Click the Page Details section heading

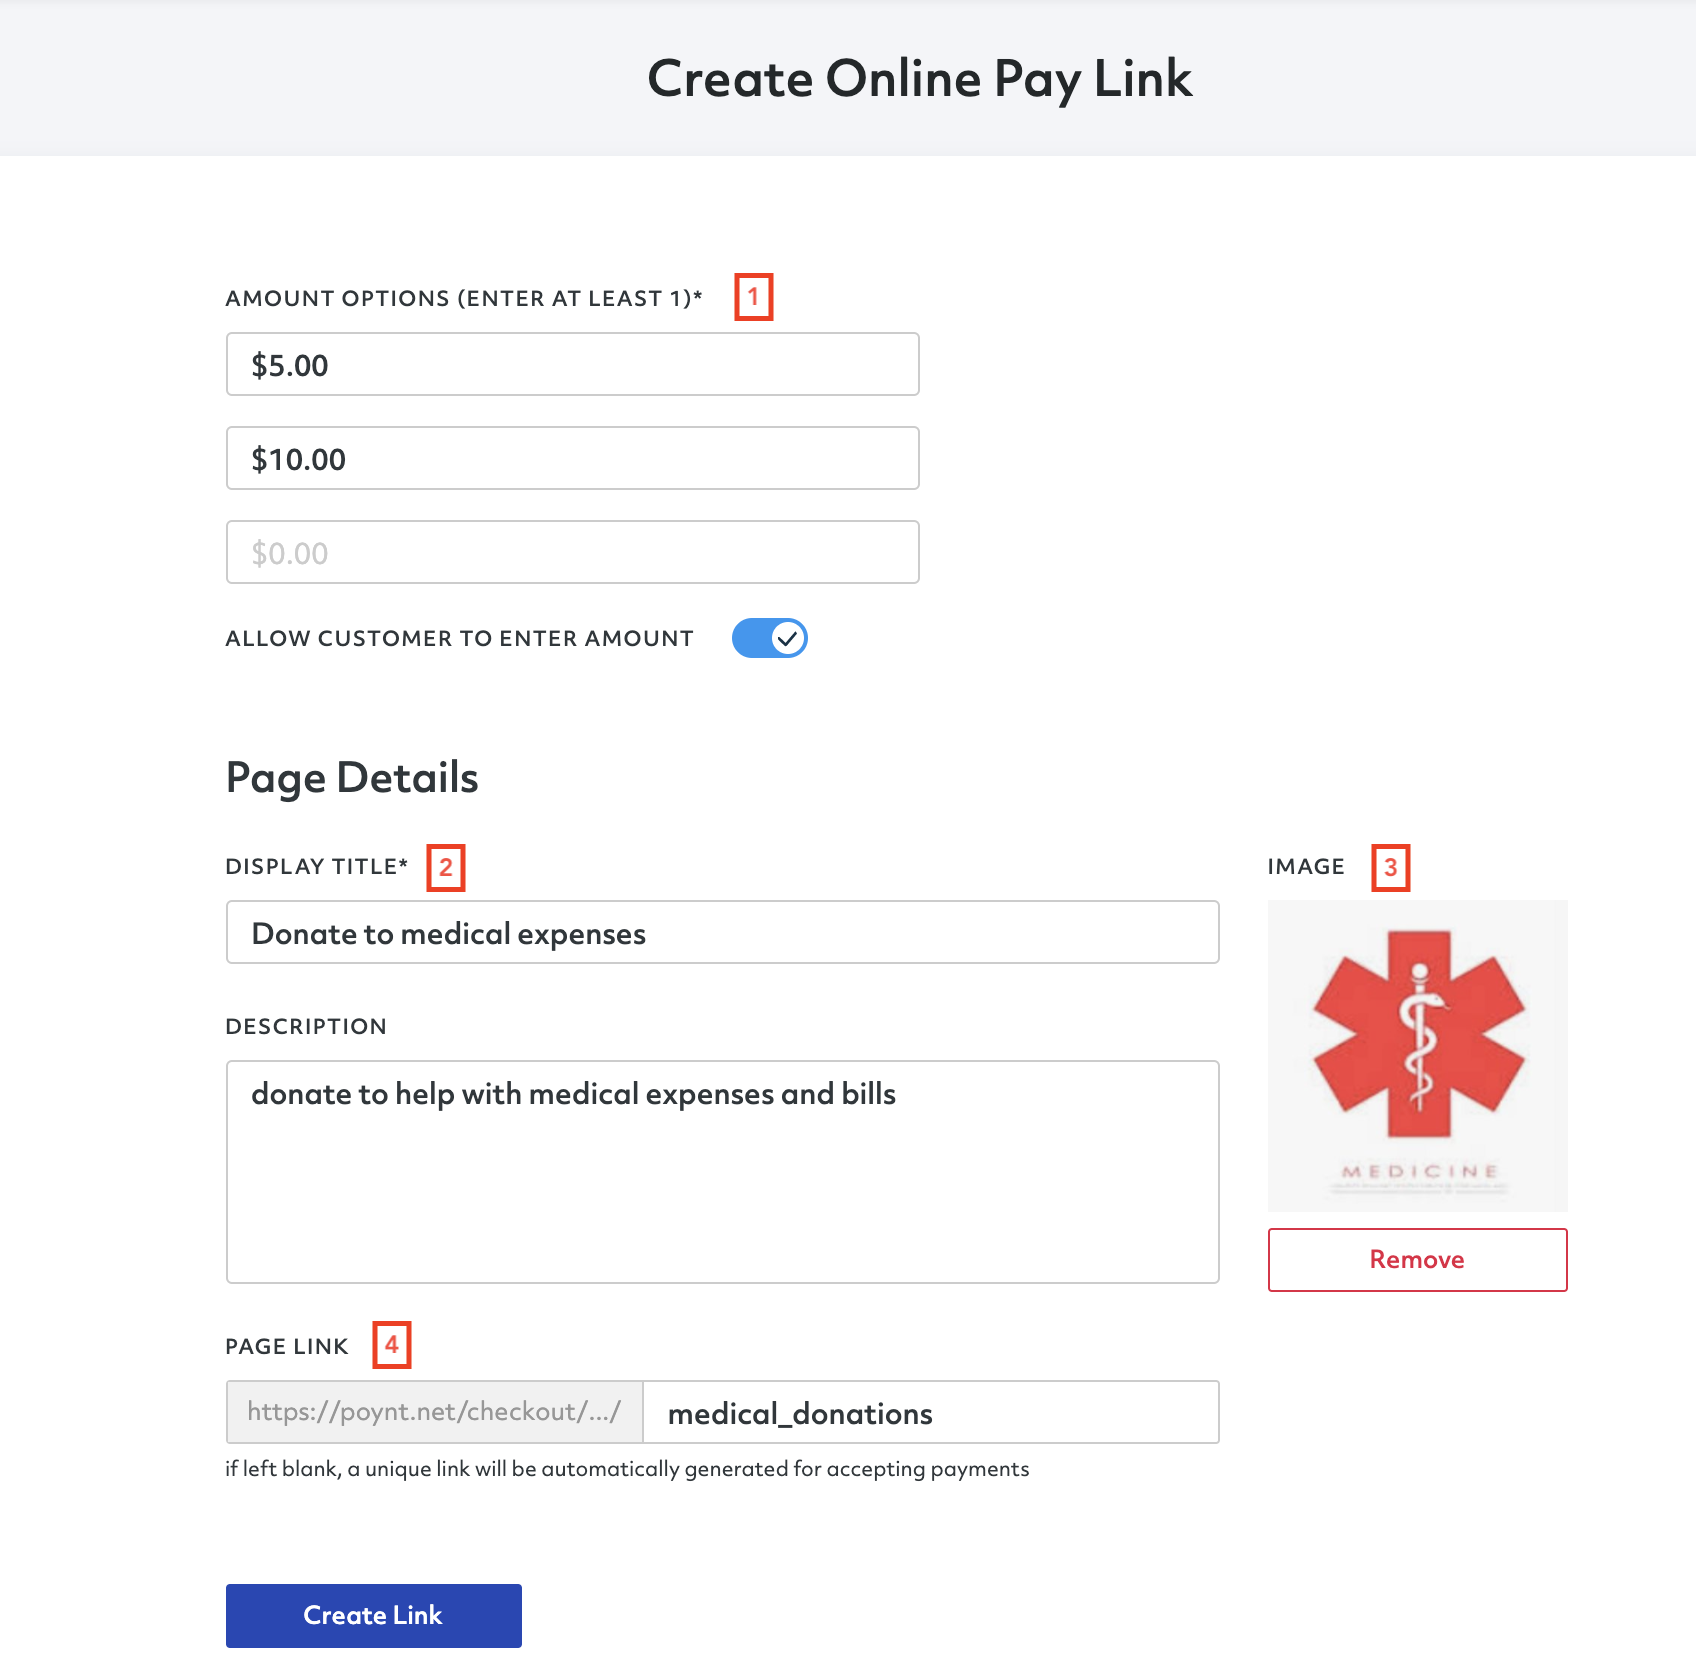[x=352, y=778]
